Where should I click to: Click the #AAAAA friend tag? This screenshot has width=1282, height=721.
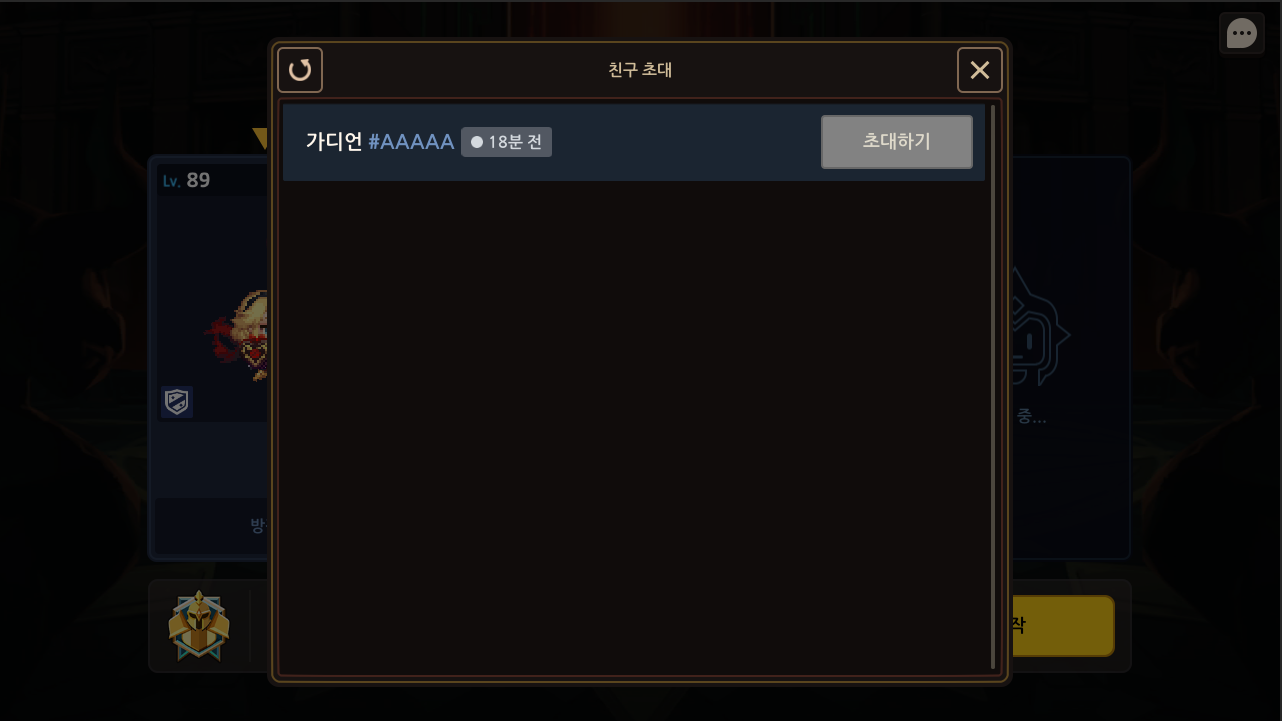pyautogui.click(x=411, y=142)
